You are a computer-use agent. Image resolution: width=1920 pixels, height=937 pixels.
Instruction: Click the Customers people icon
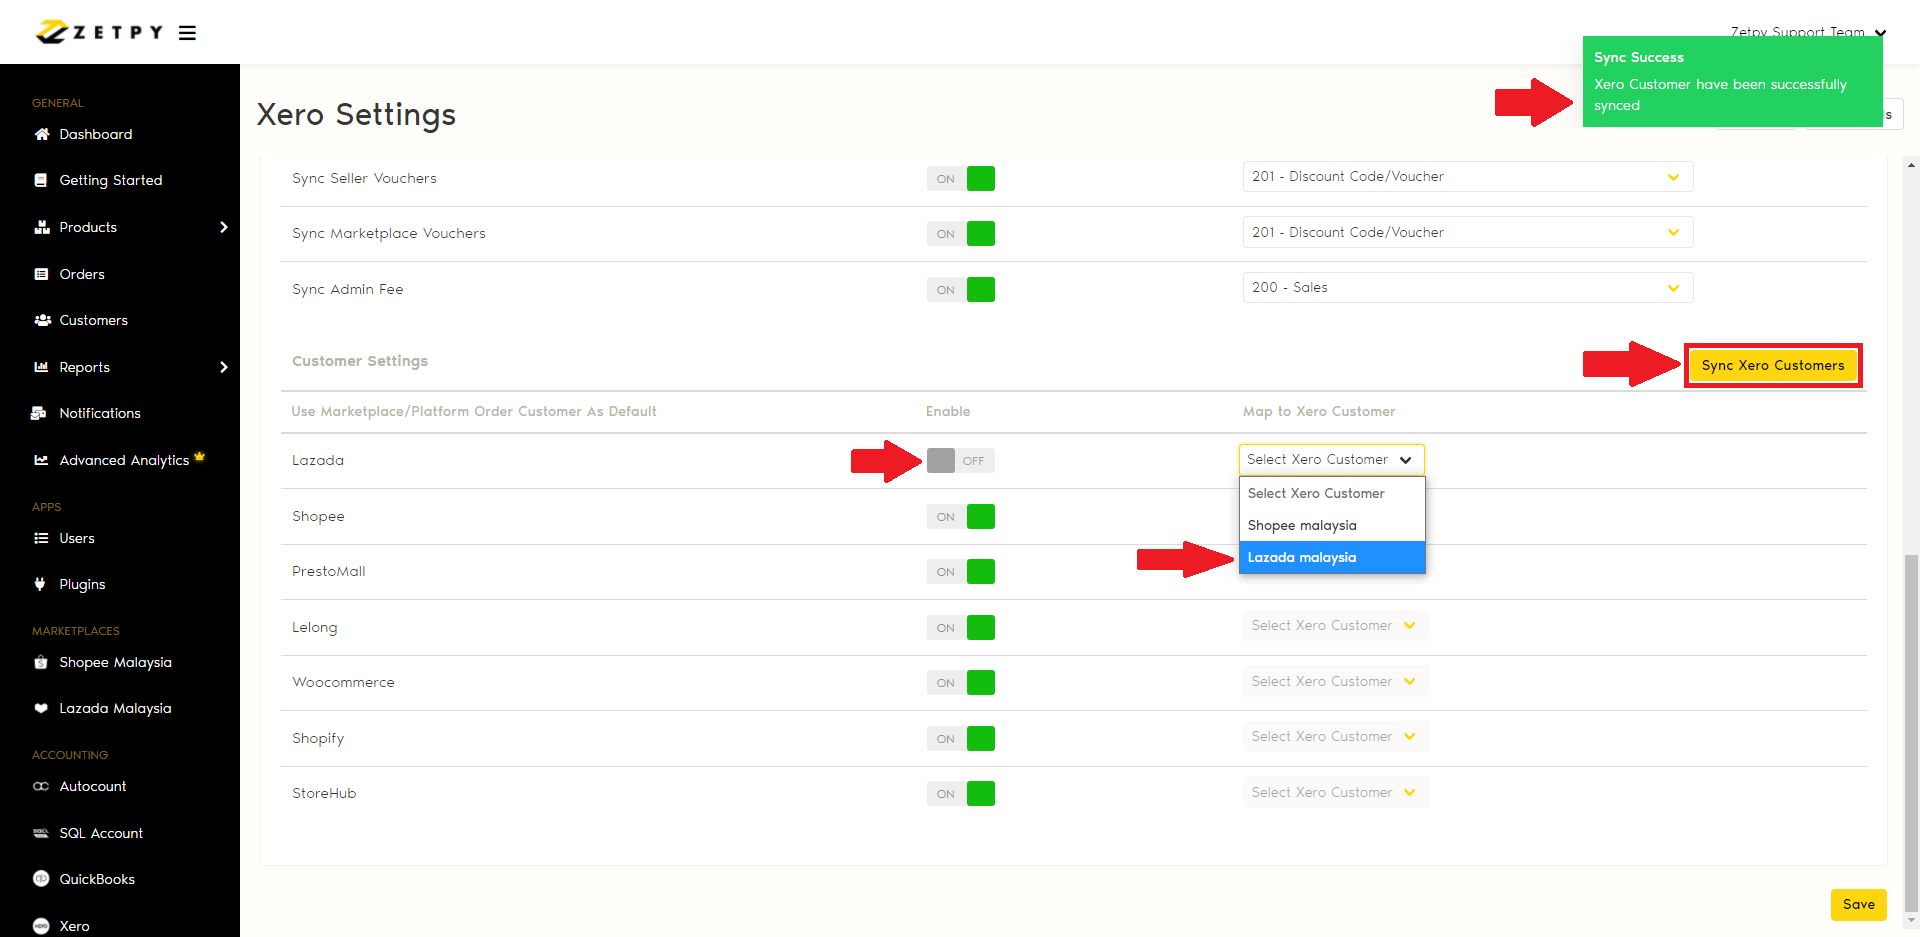[42, 320]
